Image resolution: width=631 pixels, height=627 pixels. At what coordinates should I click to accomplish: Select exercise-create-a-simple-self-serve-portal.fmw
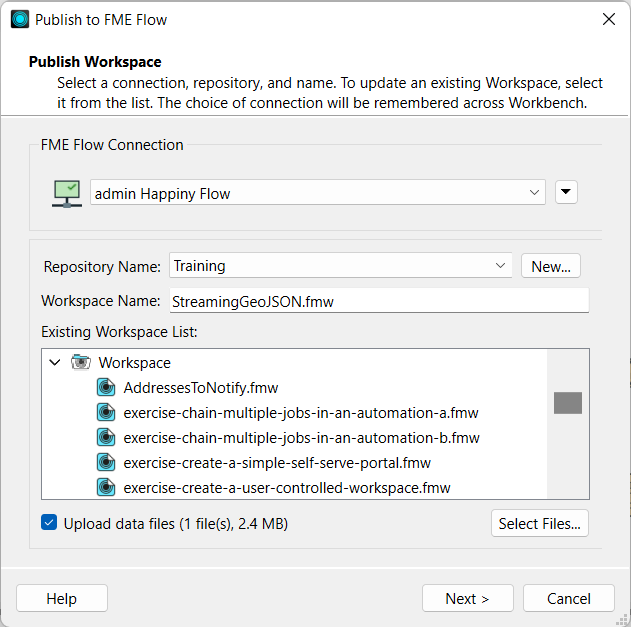tap(277, 462)
